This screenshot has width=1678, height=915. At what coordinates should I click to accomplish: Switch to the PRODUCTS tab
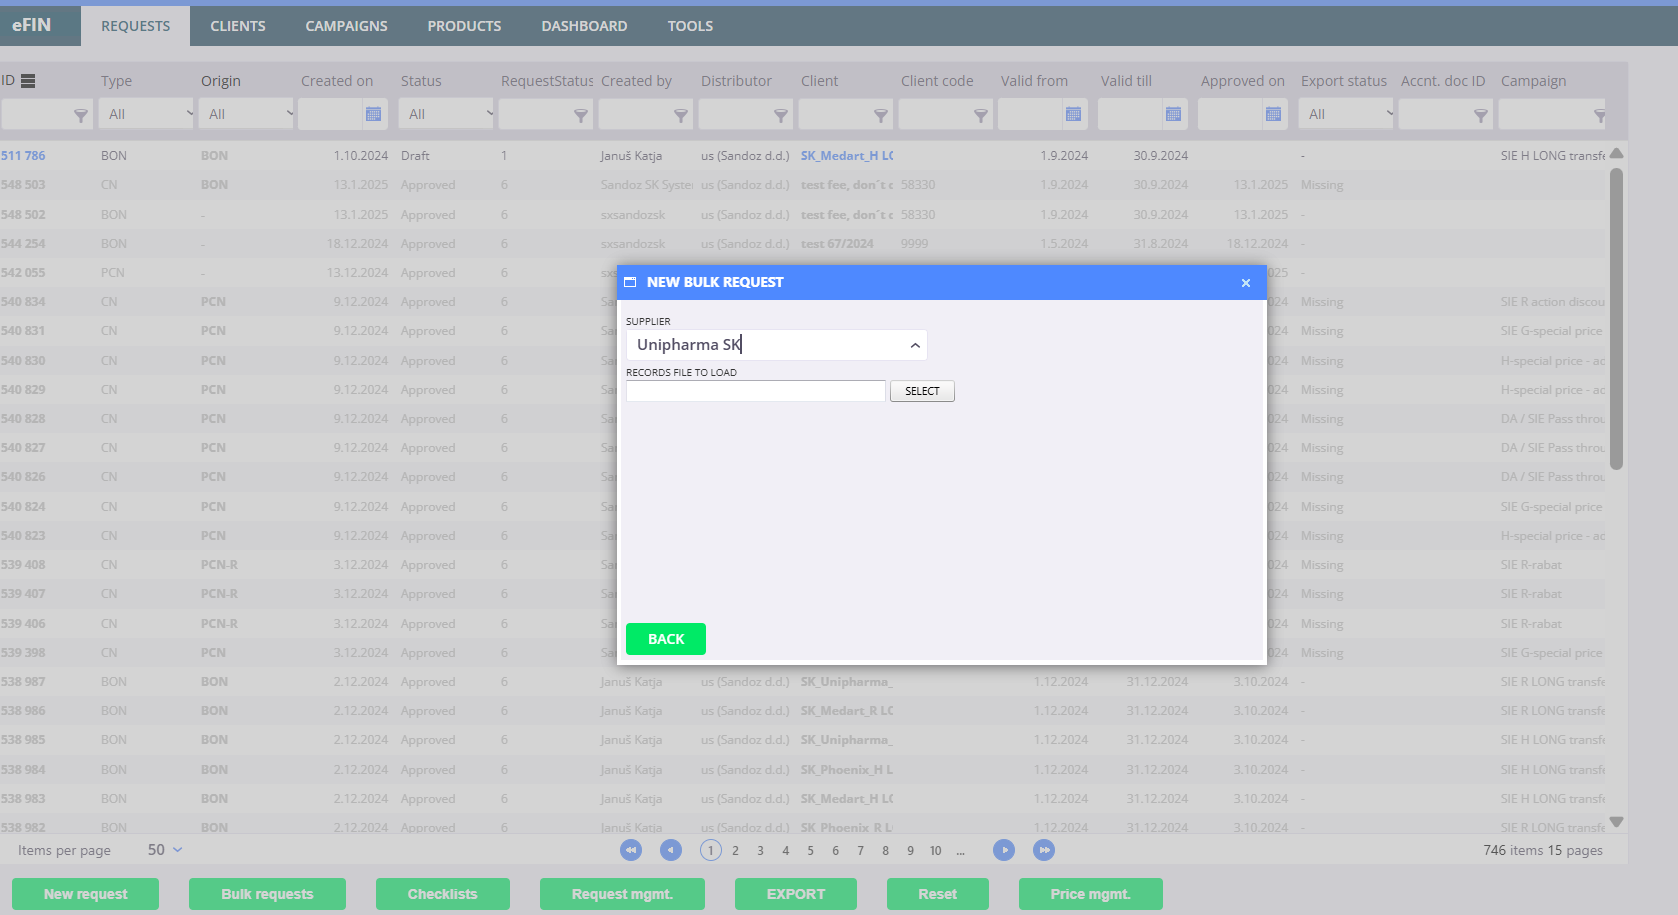pyautogui.click(x=465, y=26)
